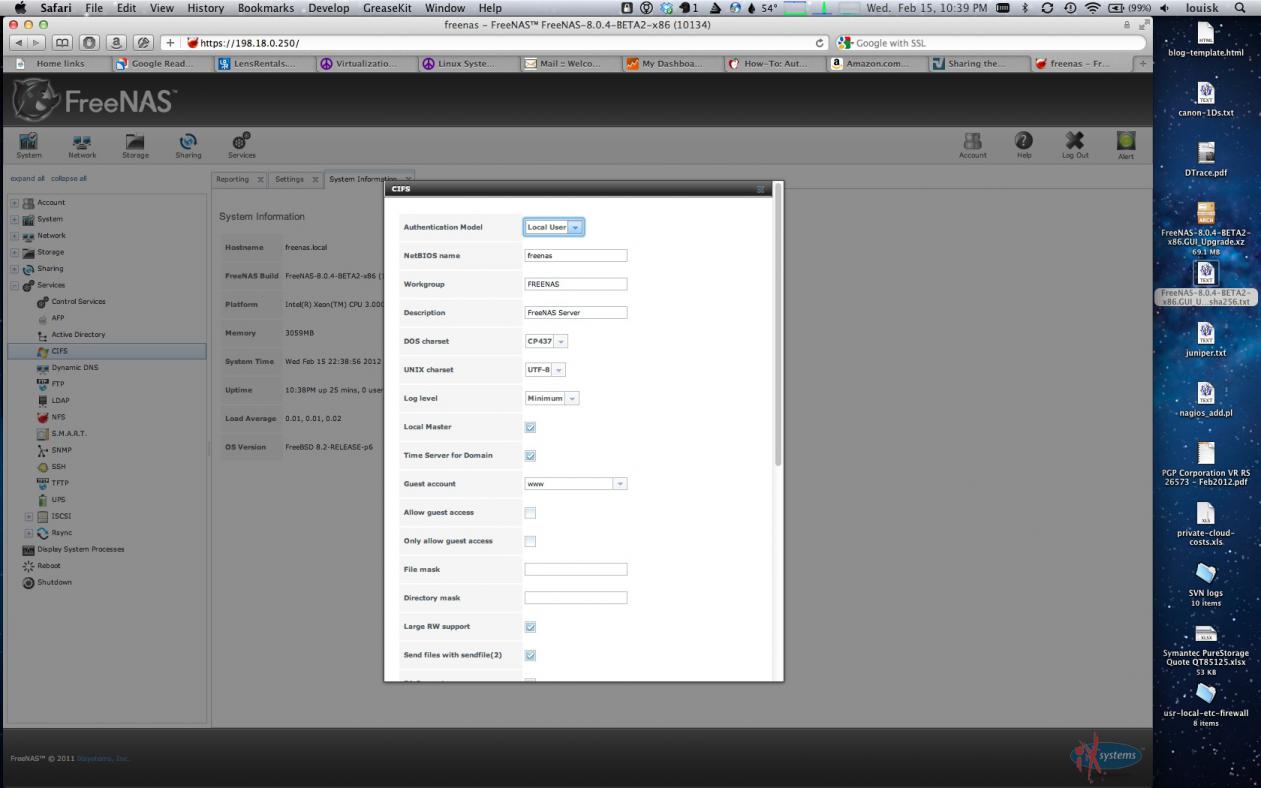Open the Account toolbar icon

click(972, 145)
